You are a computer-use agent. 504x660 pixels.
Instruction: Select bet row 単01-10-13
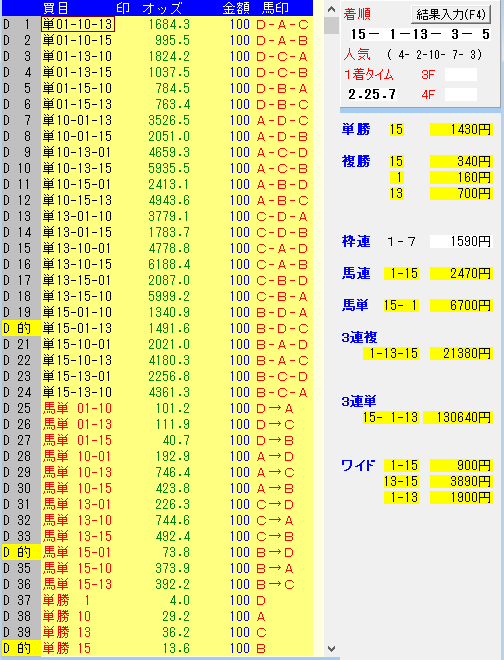coord(157,24)
